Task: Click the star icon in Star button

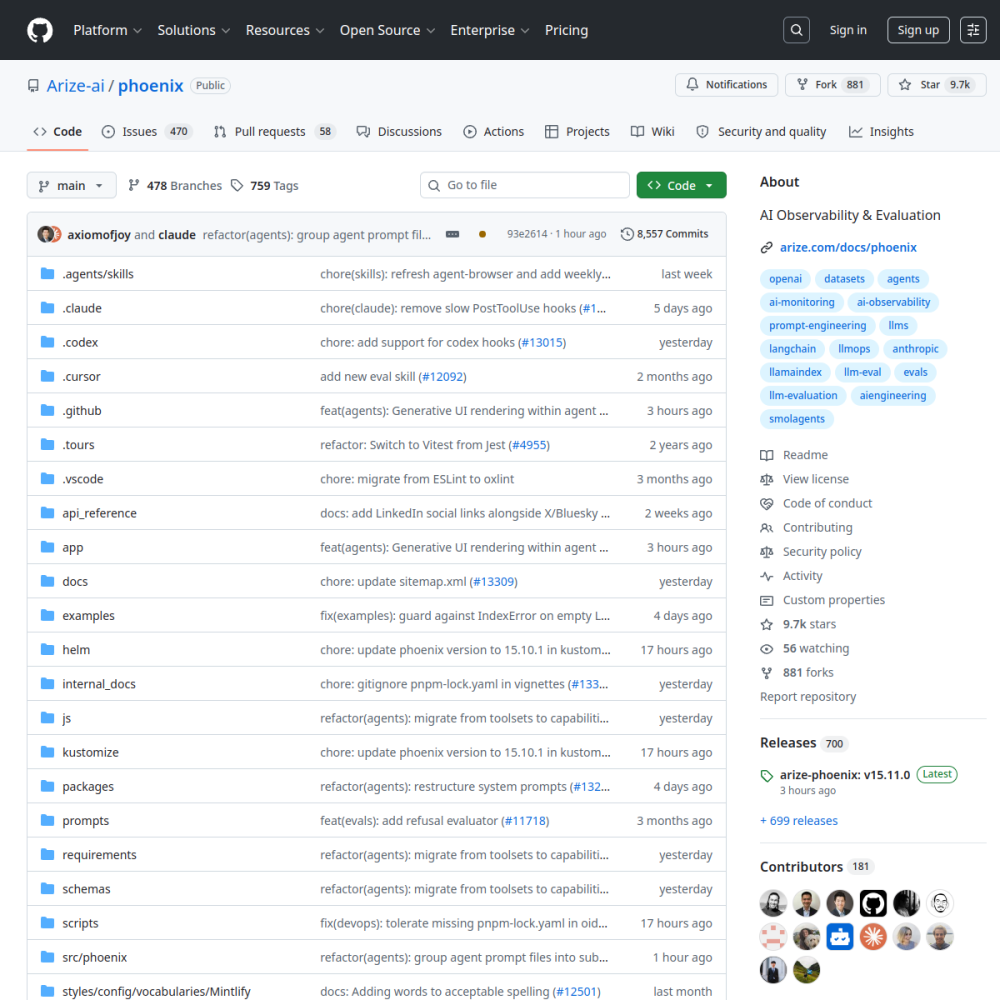Action: tap(904, 84)
